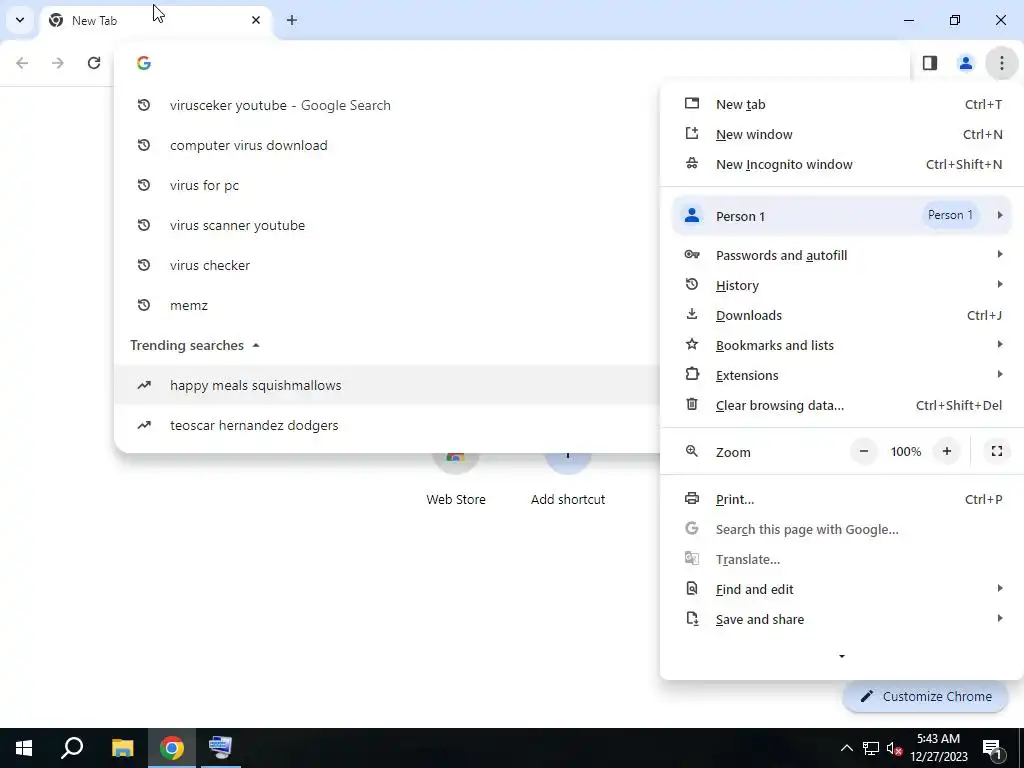
Task: Reload the page with the refresh icon
Action: (94, 63)
